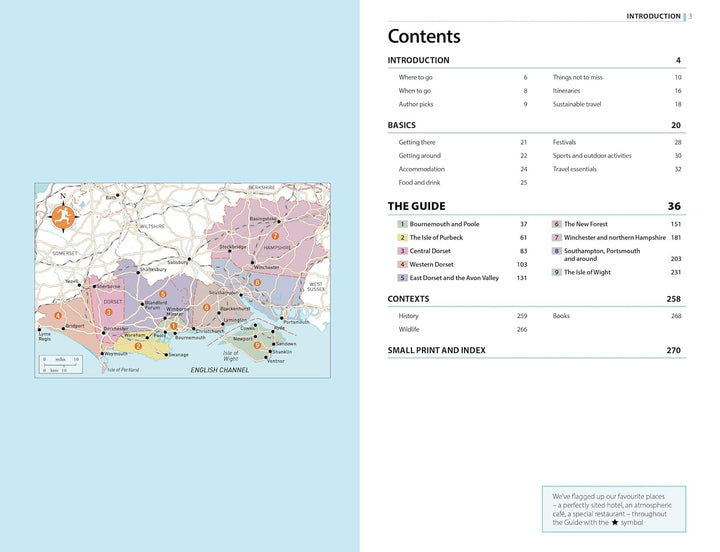Open 'Sustainable travel' entry
Viewport: 720px width, 552px height.
[x=577, y=104]
